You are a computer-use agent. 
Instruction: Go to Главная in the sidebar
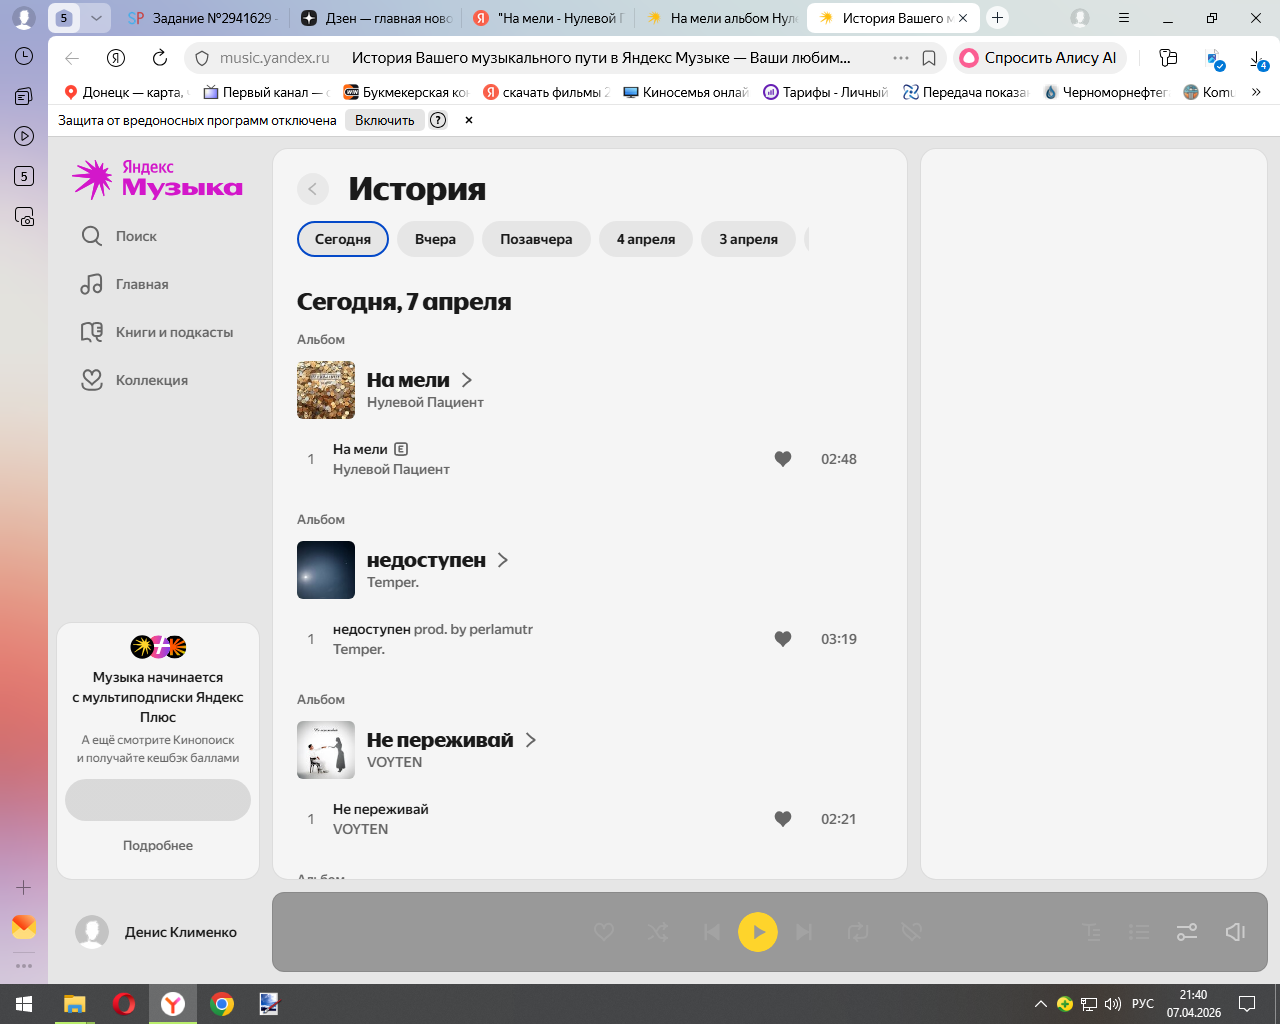coord(125,284)
